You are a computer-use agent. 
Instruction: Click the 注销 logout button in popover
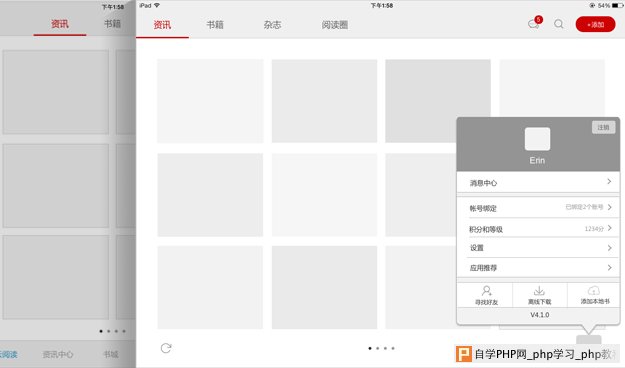(x=603, y=127)
